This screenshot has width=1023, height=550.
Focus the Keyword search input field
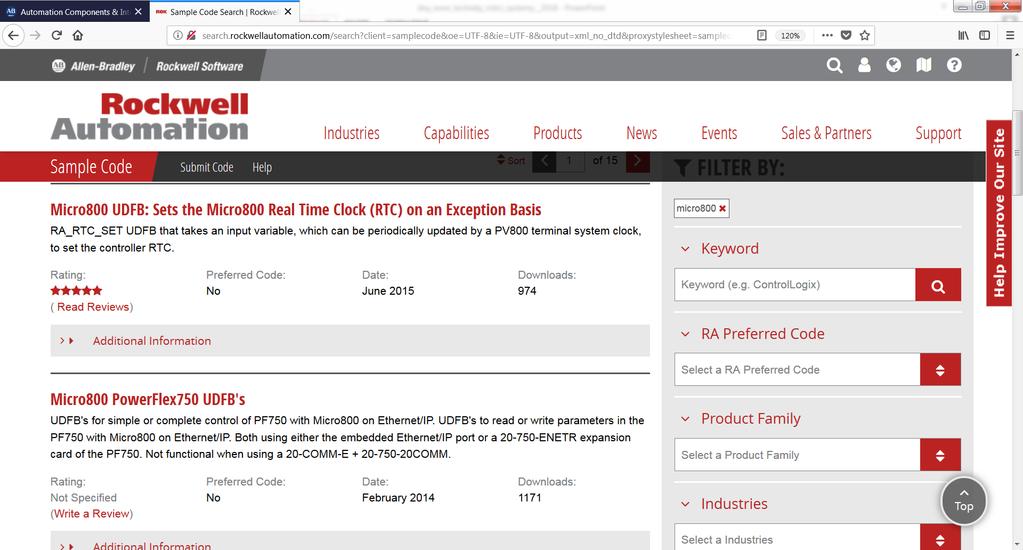coord(795,285)
